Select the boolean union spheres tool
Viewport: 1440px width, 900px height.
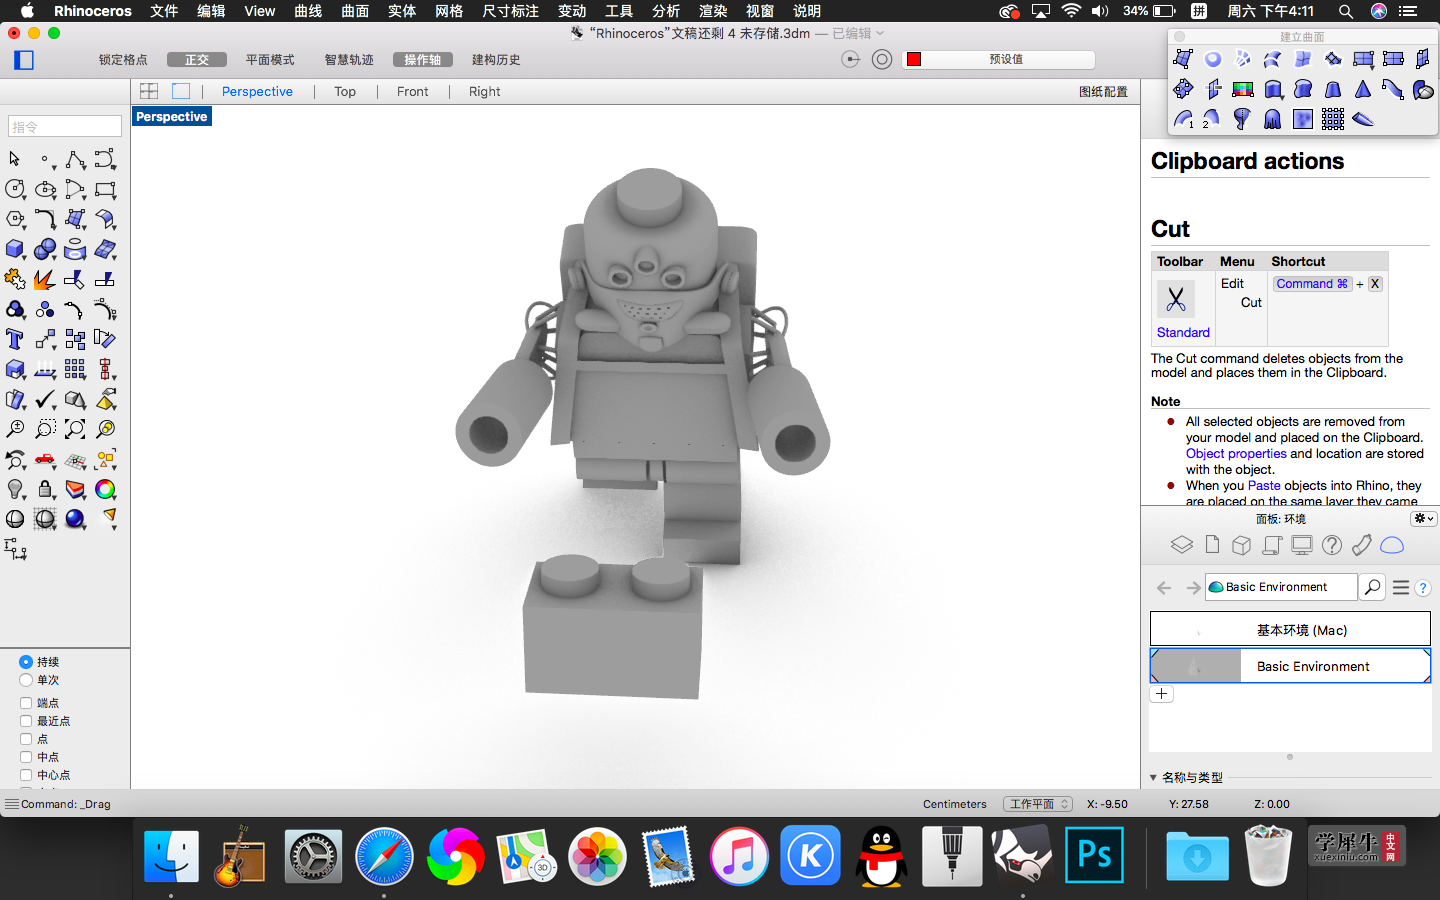point(45,249)
